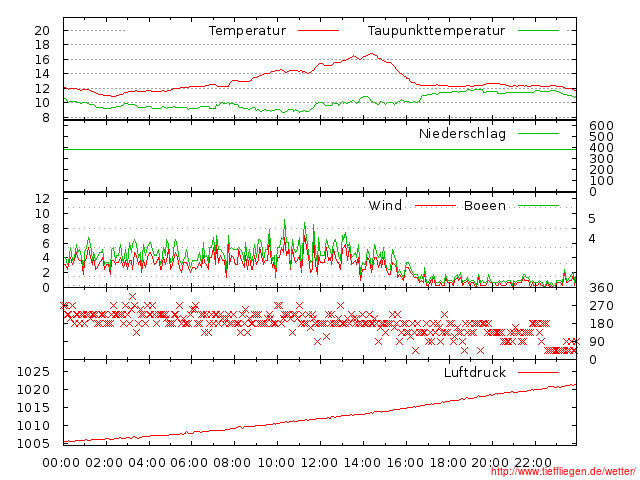
Task: Click the 1015 pressure axis value
Action: (x=33, y=407)
